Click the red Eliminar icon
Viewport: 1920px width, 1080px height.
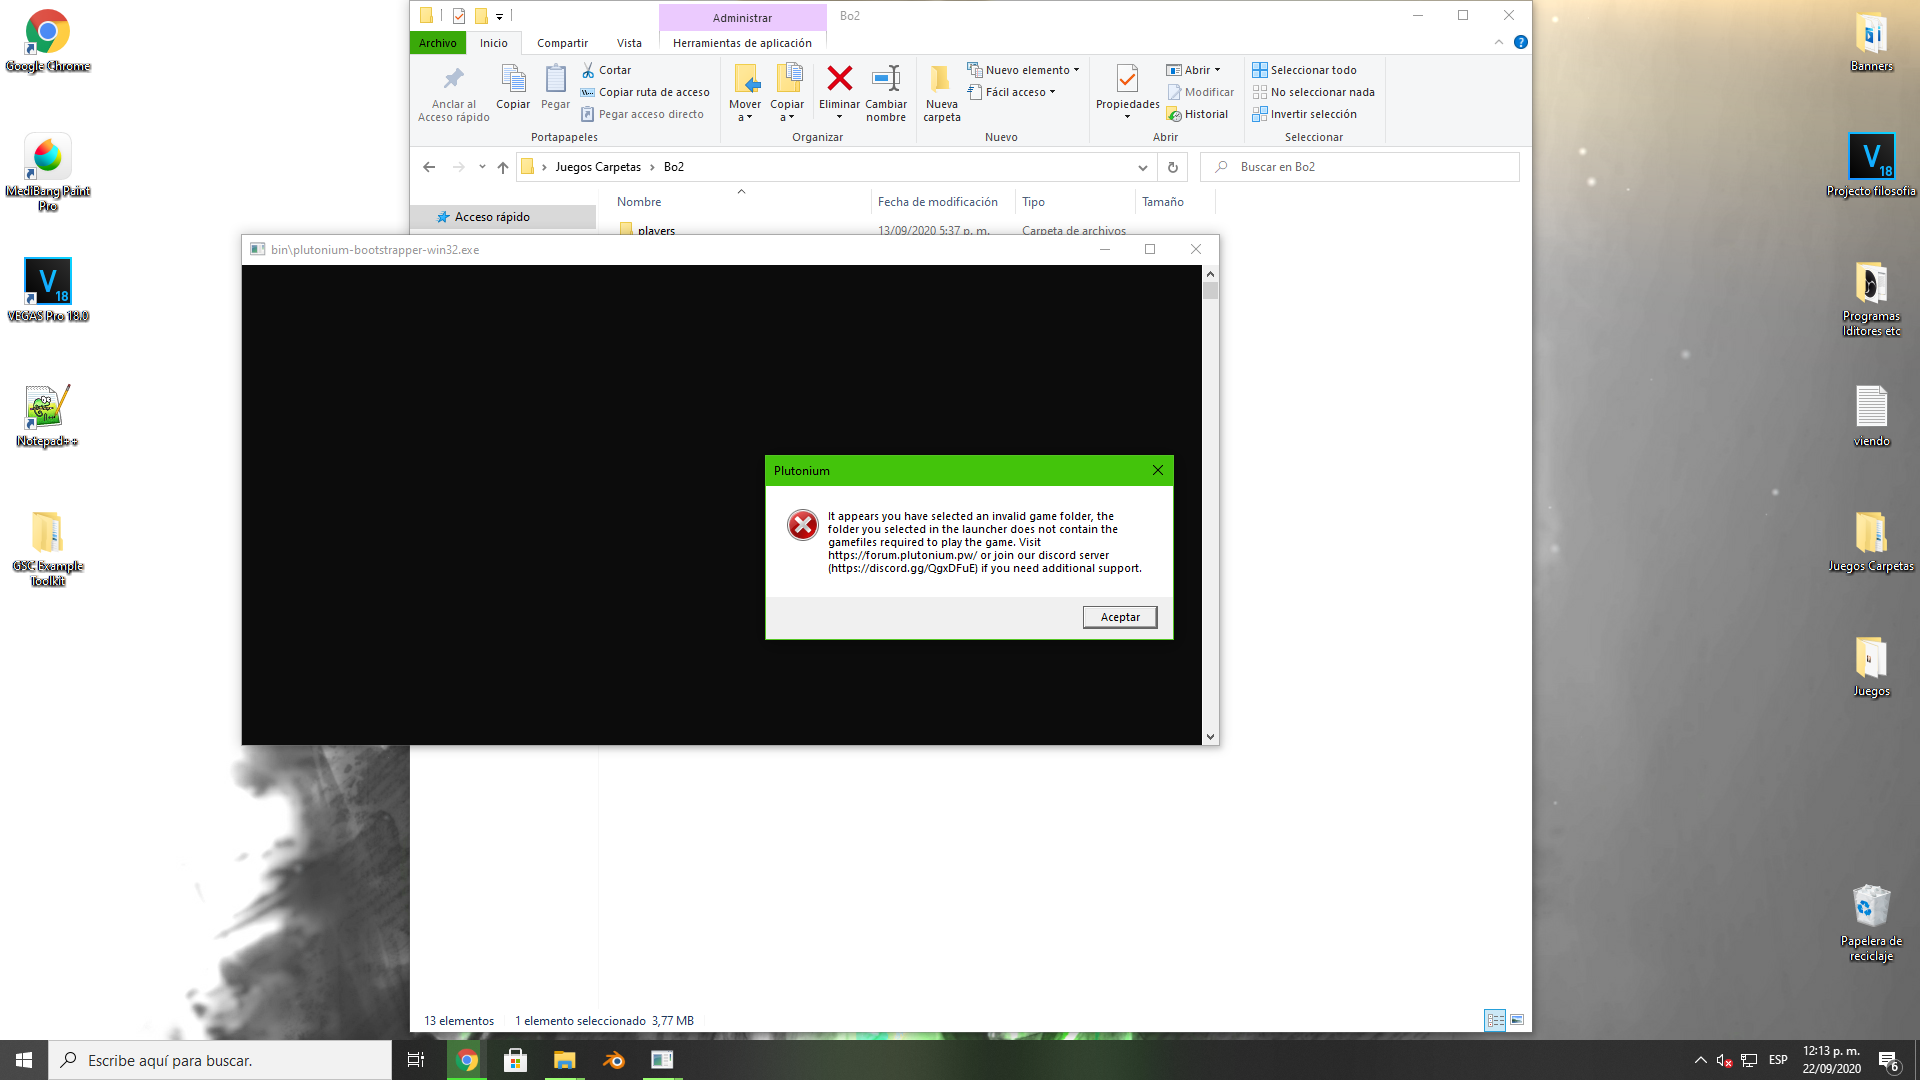coord(840,78)
